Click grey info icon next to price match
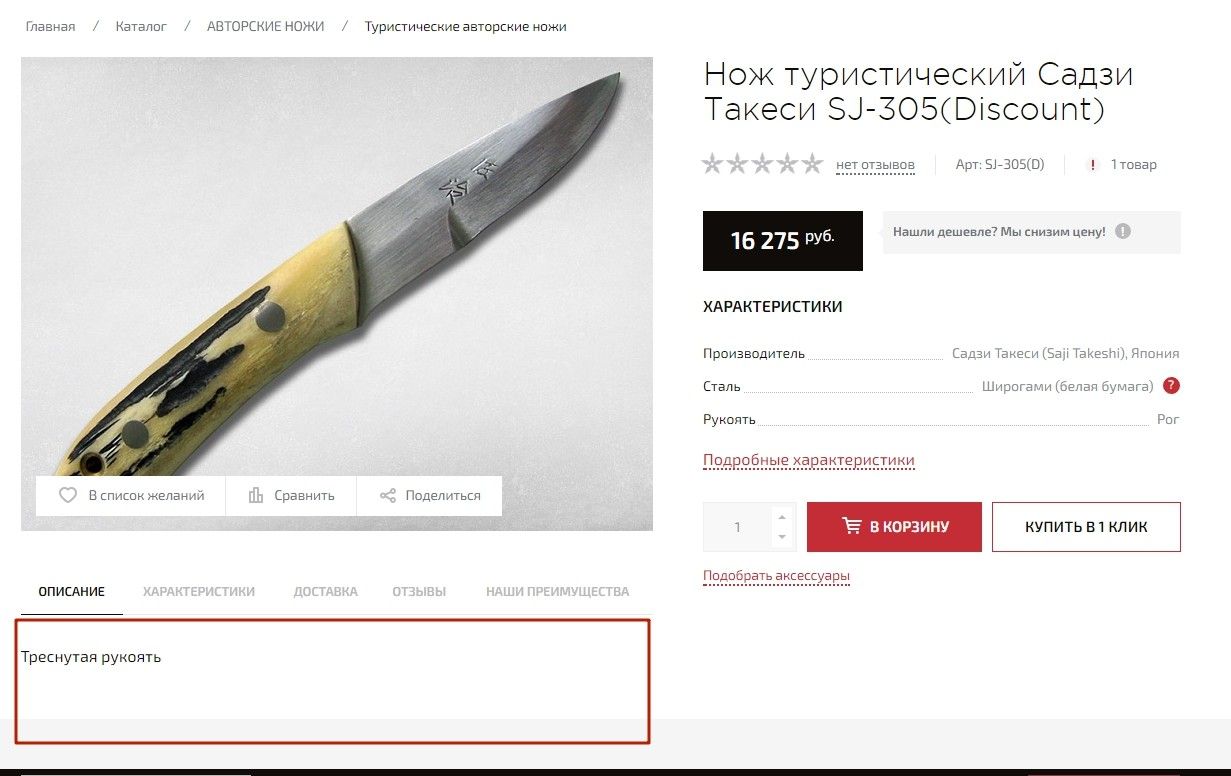 point(1123,231)
